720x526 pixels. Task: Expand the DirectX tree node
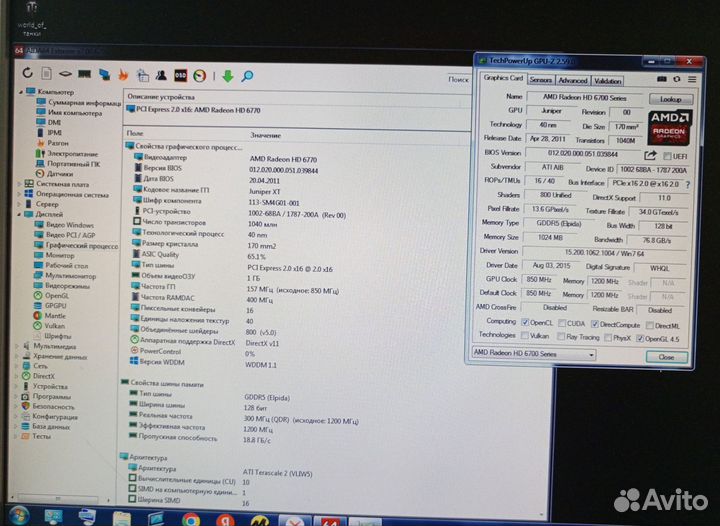(17, 375)
